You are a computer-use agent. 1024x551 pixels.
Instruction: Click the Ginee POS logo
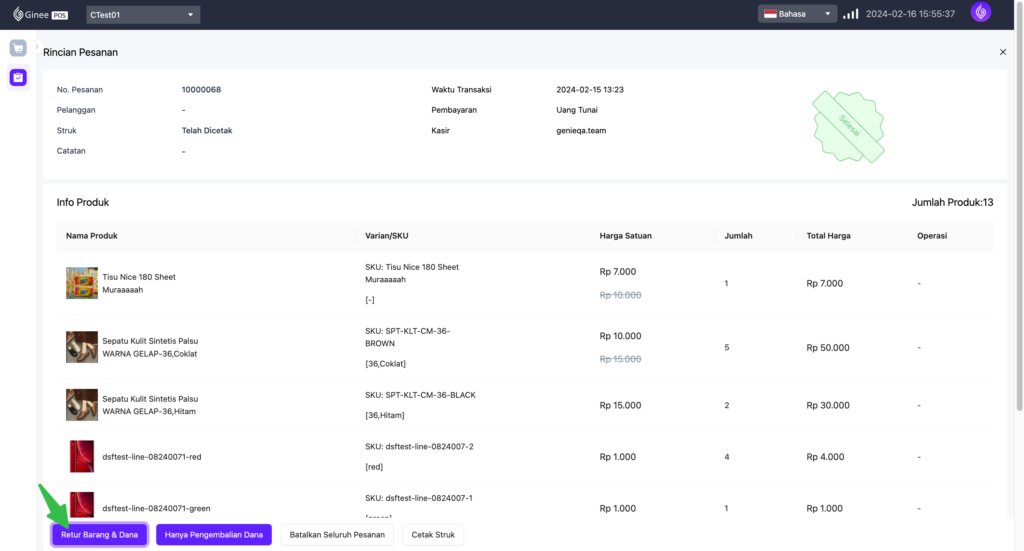[40, 14]
